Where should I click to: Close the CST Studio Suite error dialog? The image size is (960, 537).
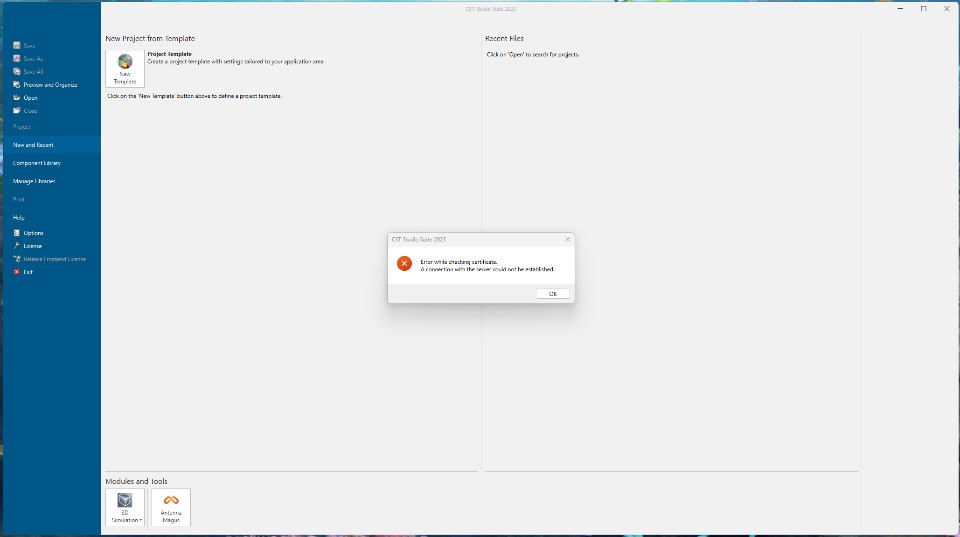(568, 239)
